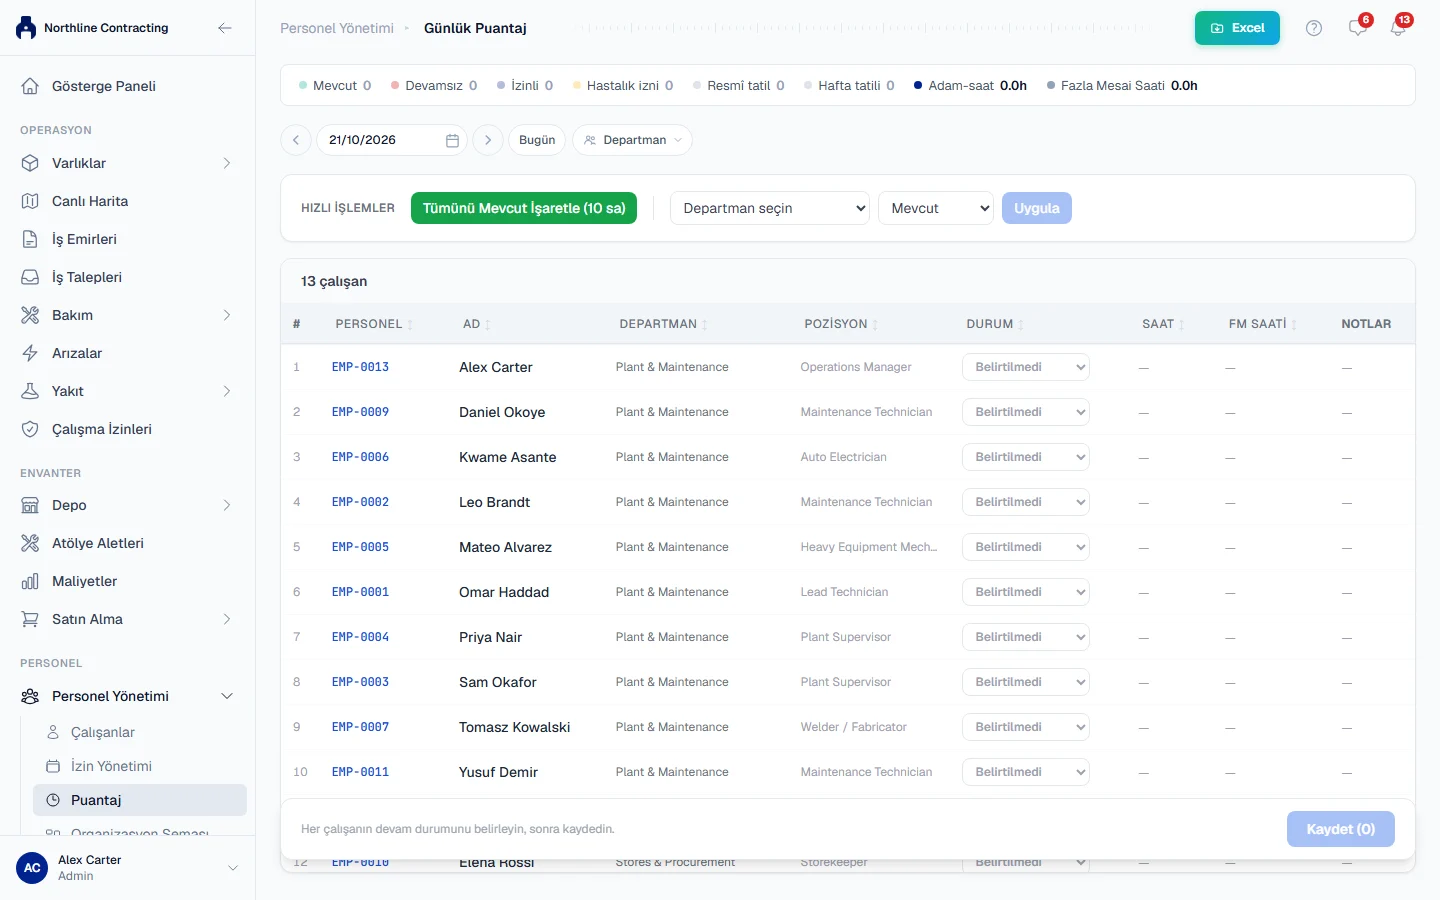Viewport: 1440px width, 900px height.
Task: Open Priya Nair's durum dropdown
Action: [1026, 637]
